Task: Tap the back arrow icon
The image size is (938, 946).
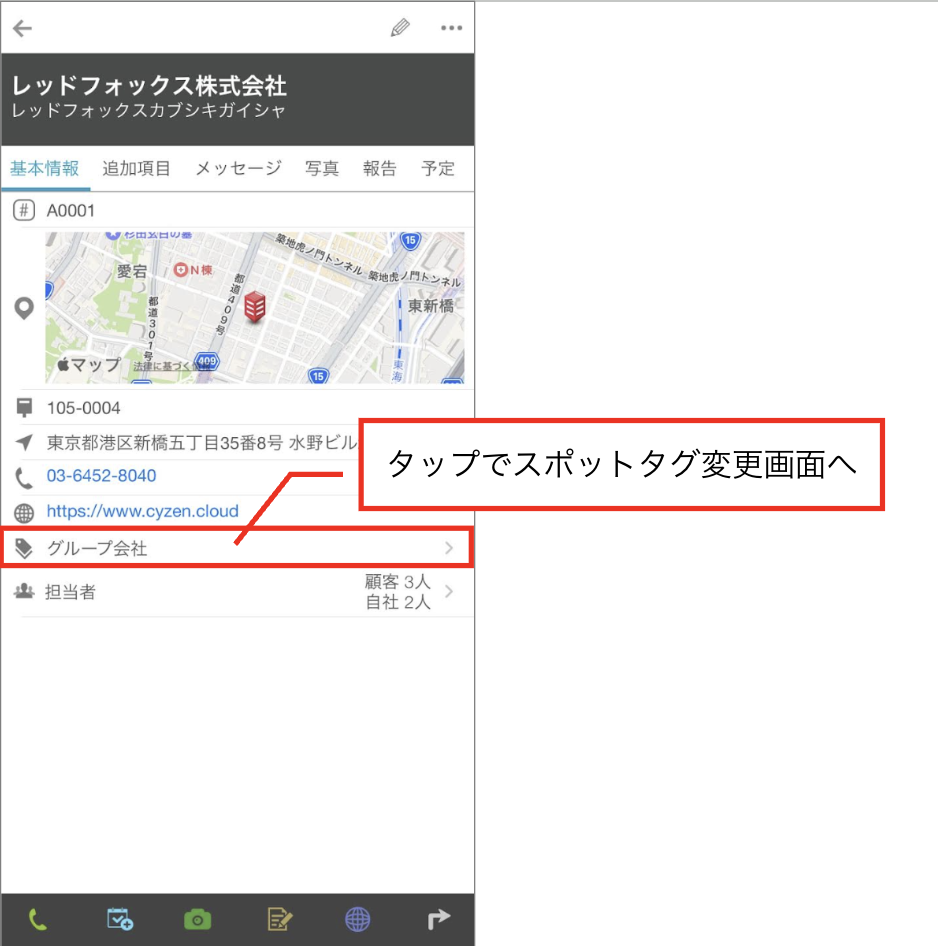Action: (22, 28)
